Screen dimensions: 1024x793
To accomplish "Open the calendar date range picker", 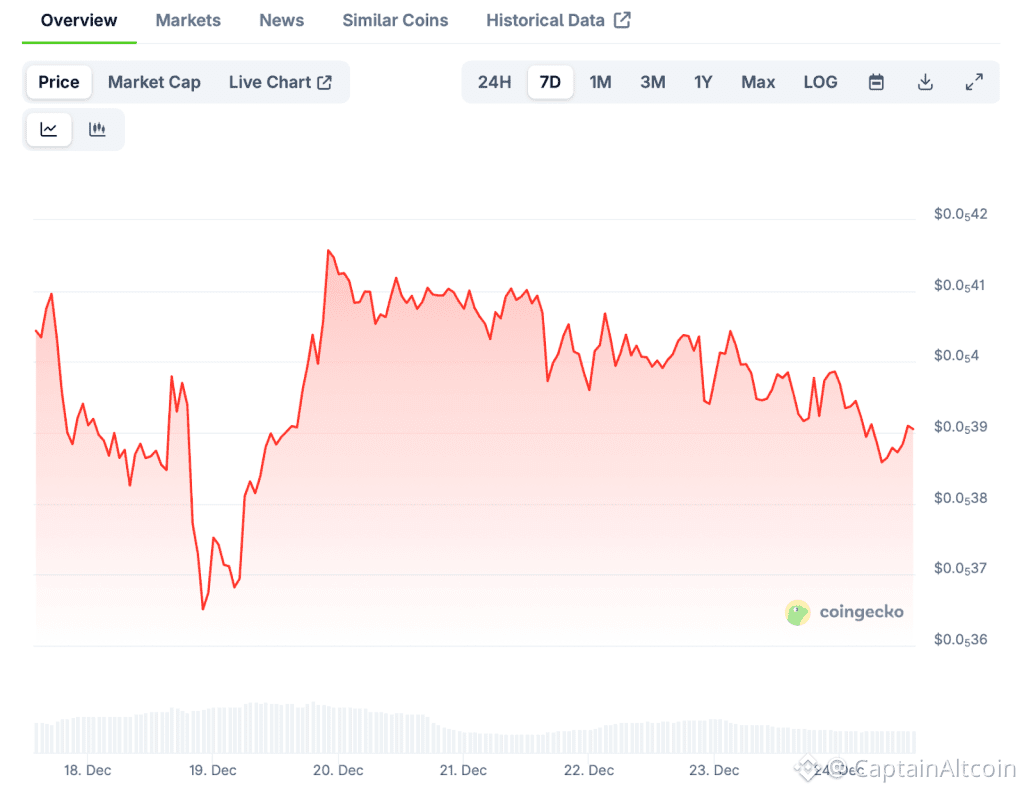I will coord(876,82).
